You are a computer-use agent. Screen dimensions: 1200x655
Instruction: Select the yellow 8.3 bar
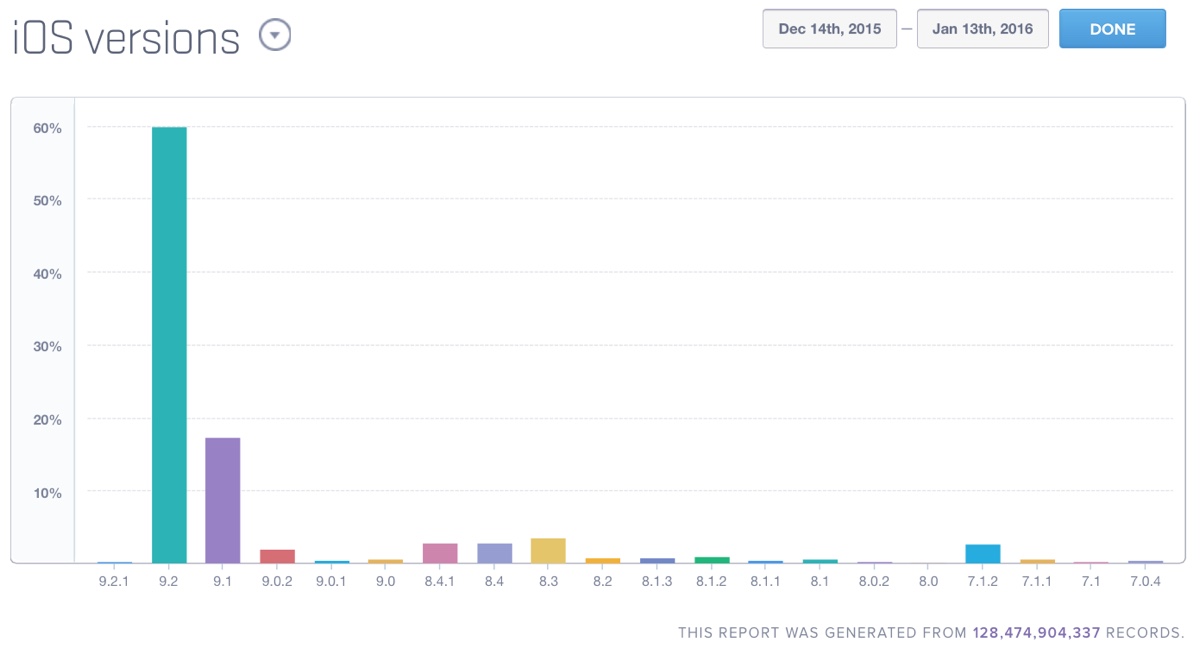pos(548,551)
